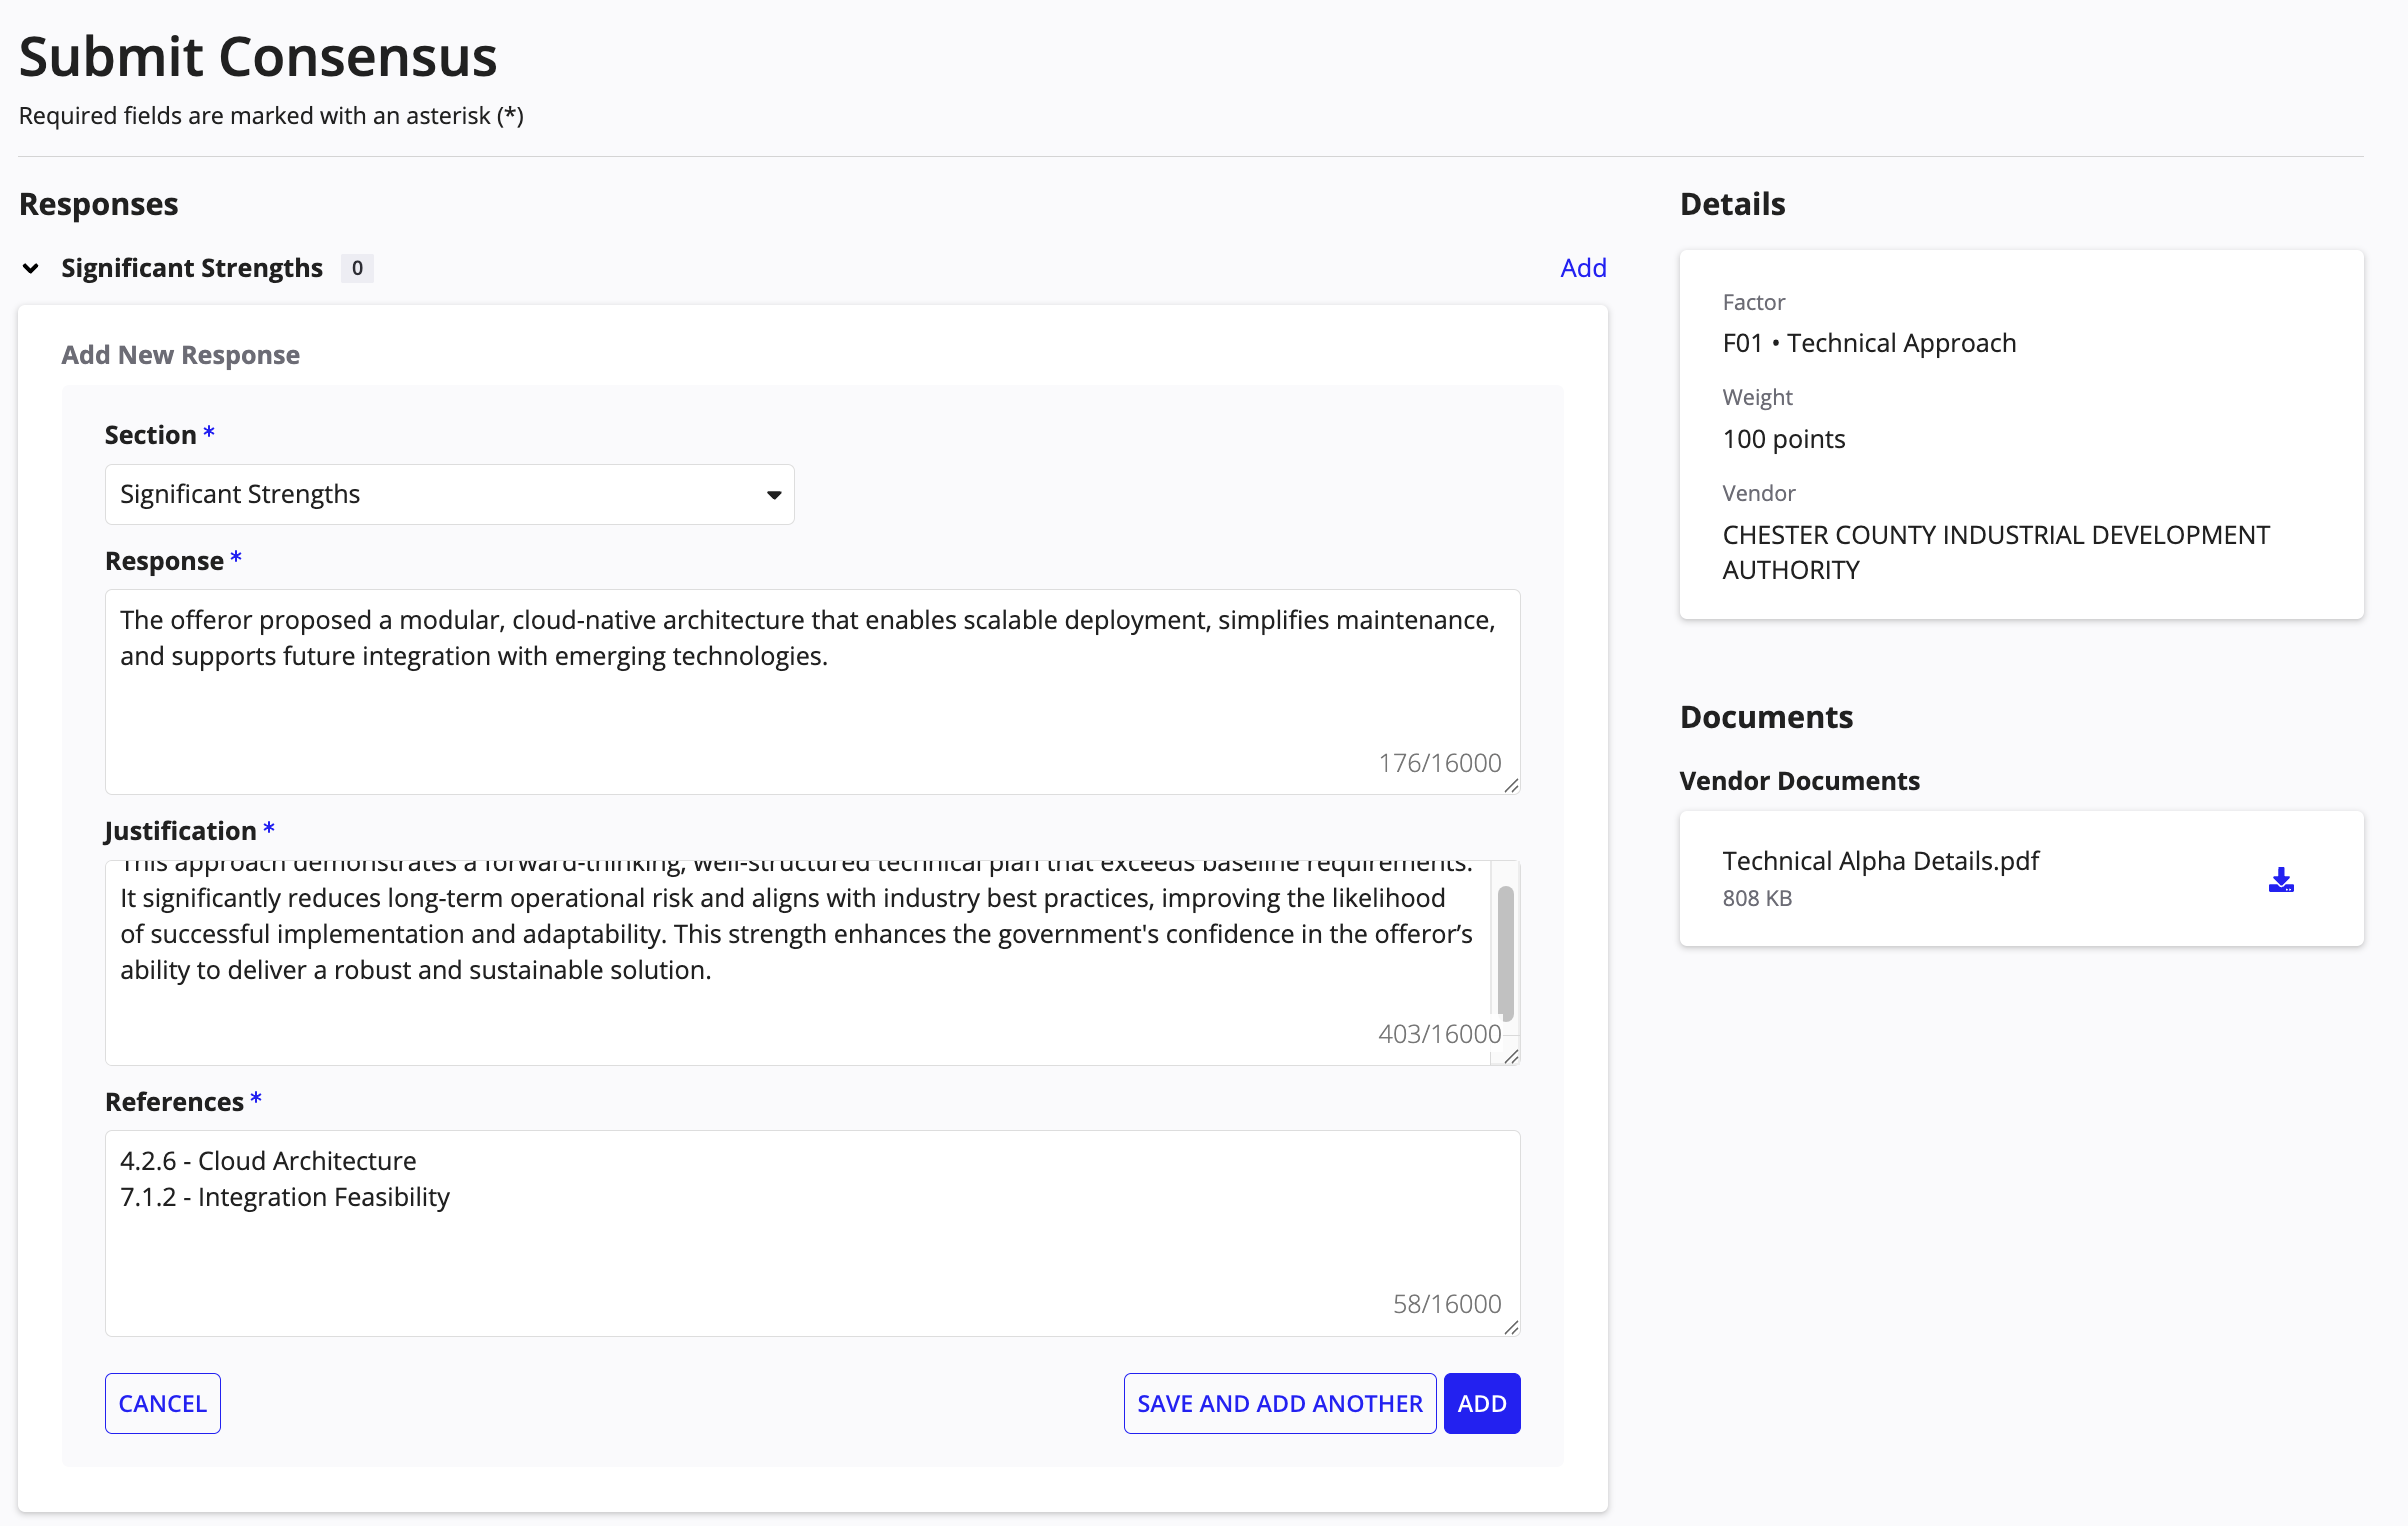Click the Technical Alpha Details.pdf file name
This screenshot has width=2408, height=1526.
pyautogui.click(x=1880, y=861)
